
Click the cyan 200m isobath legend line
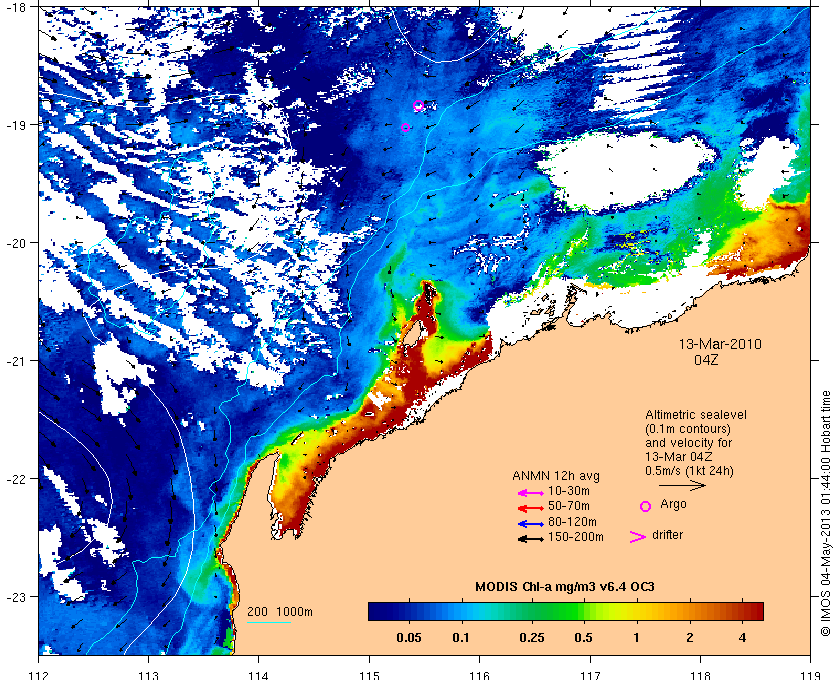[x=268, y=623]
